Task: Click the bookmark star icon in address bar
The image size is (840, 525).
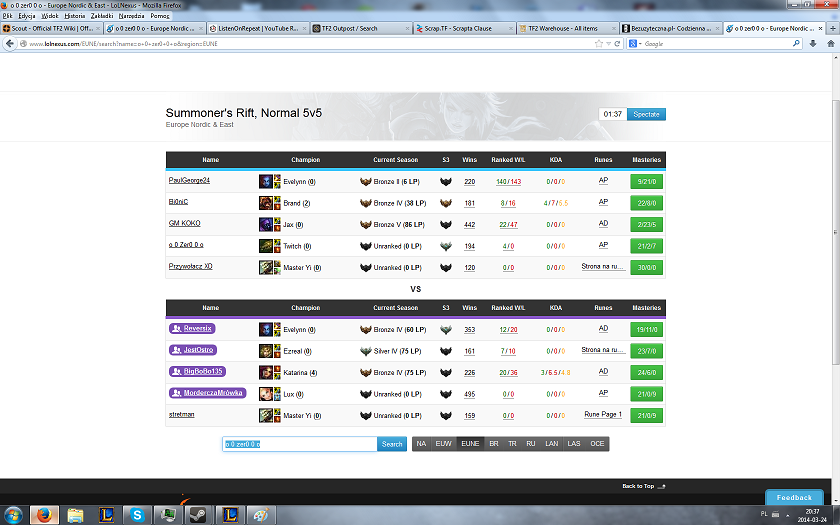Action: click(x=599, y=43)
